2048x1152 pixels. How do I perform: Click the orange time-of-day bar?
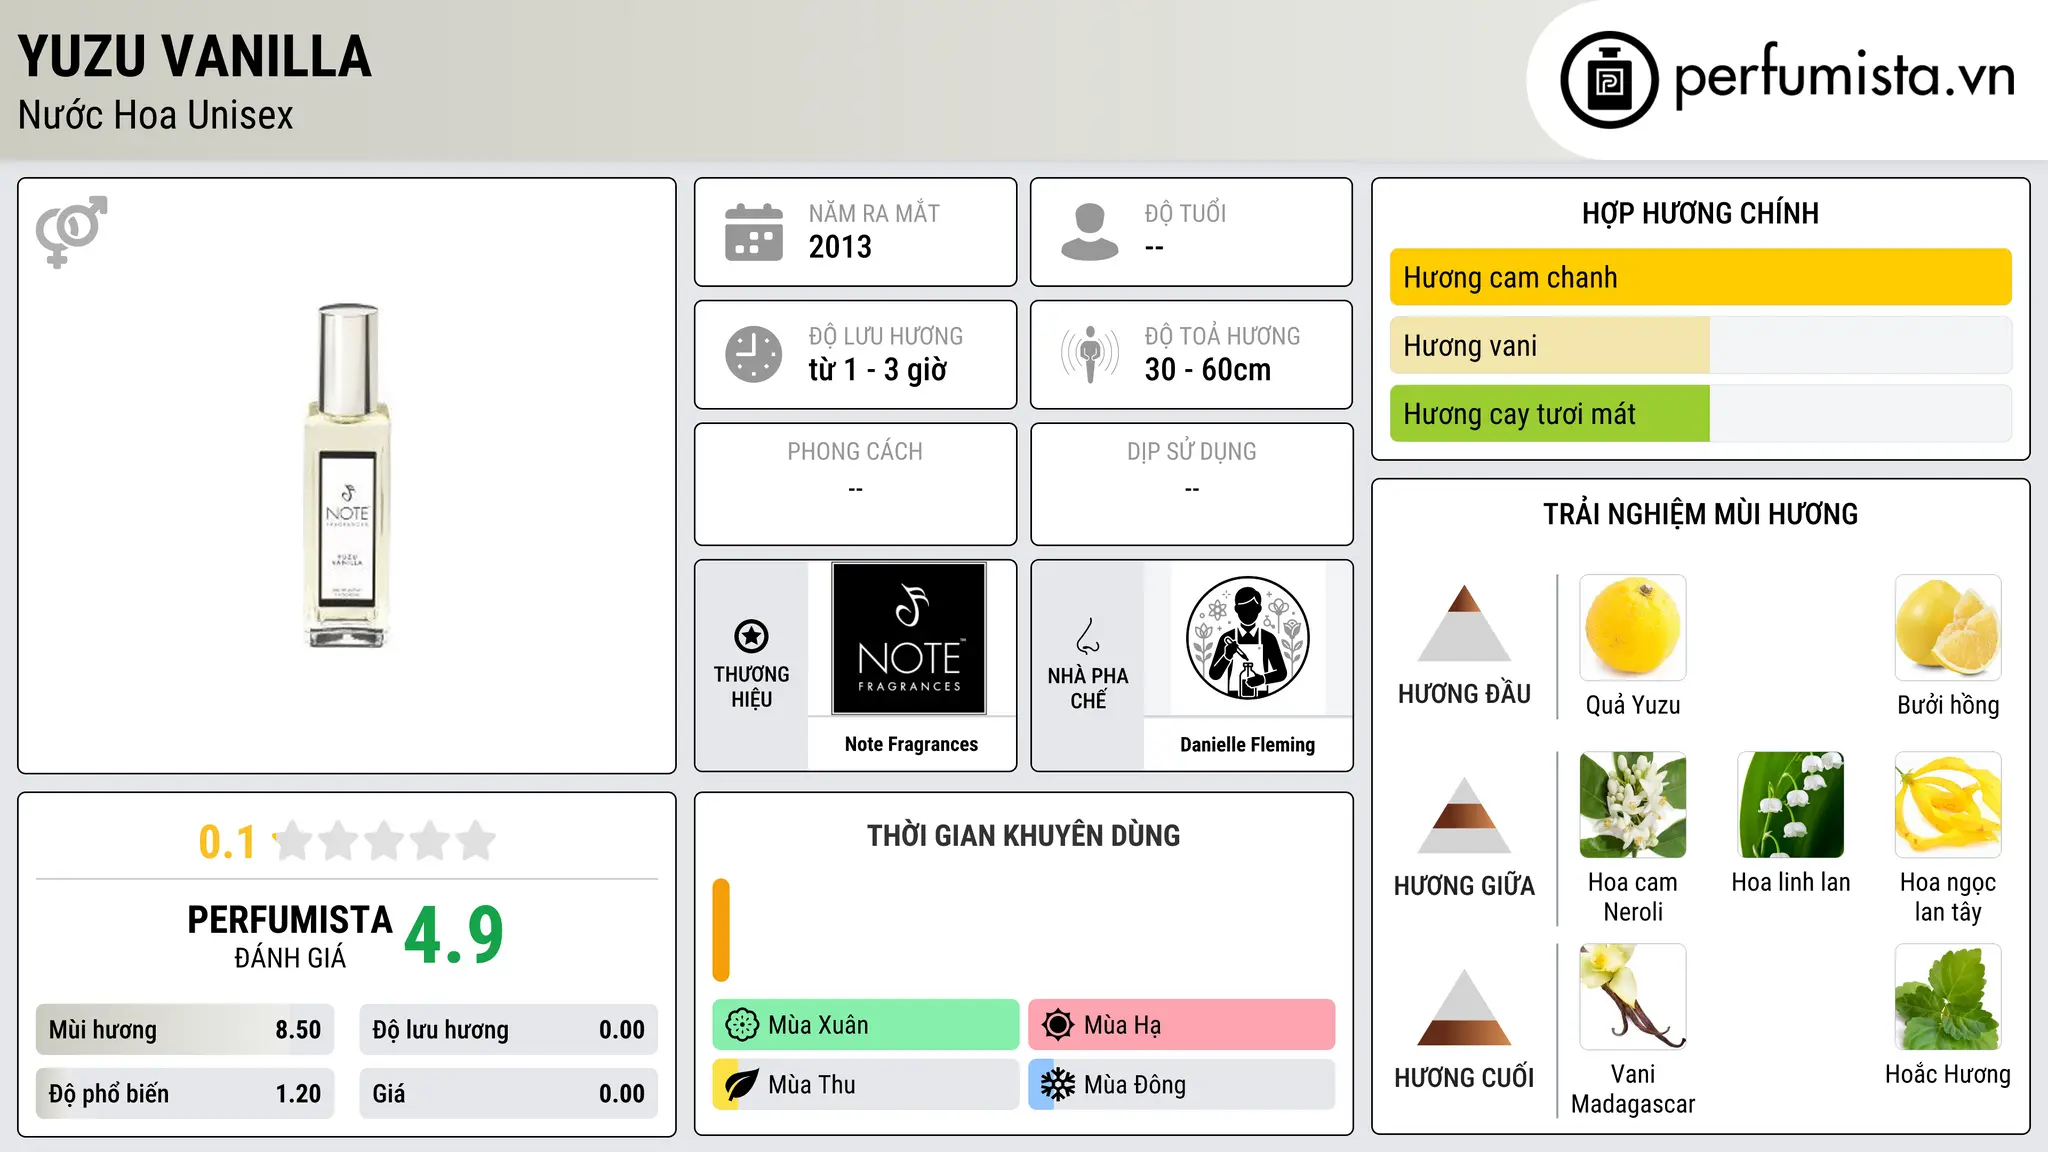coord(721,930)
